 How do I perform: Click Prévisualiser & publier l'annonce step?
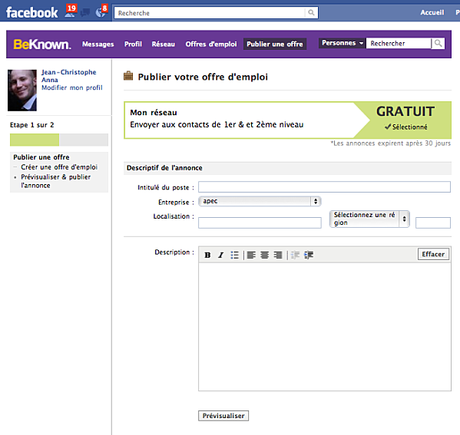tap(56, 181)
